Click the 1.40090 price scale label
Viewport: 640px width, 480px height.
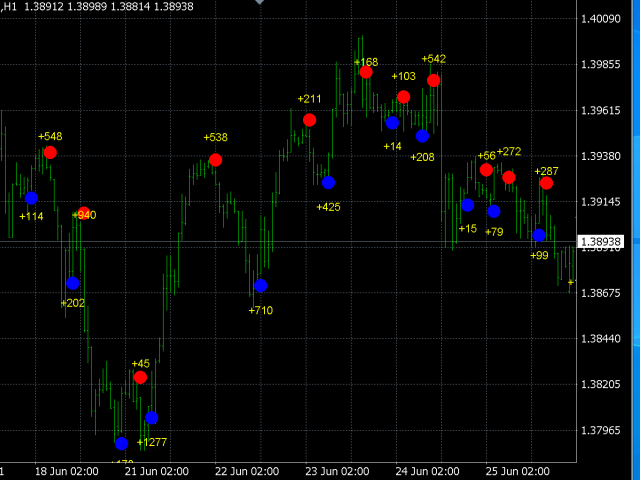click(600, 19)
